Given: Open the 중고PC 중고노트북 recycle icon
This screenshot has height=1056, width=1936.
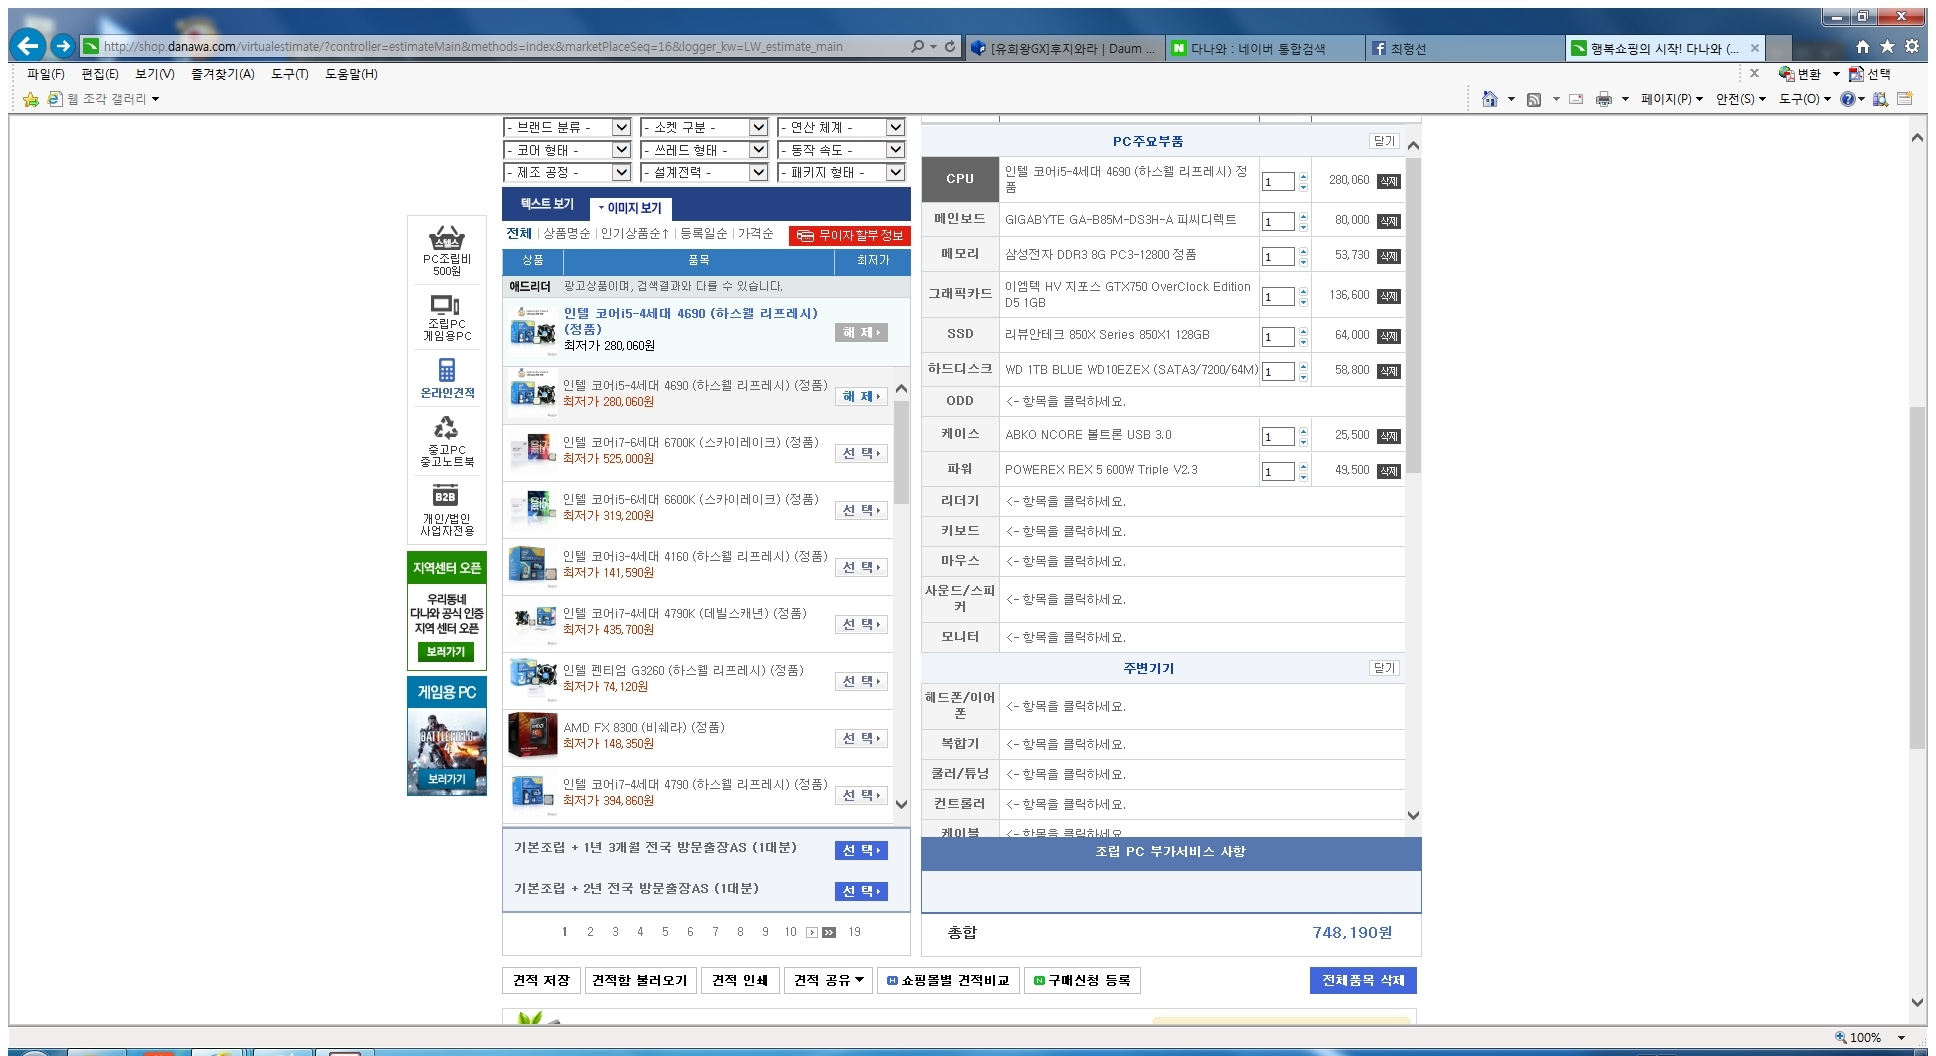Looking at the screenshot, I should coord(446,428).
